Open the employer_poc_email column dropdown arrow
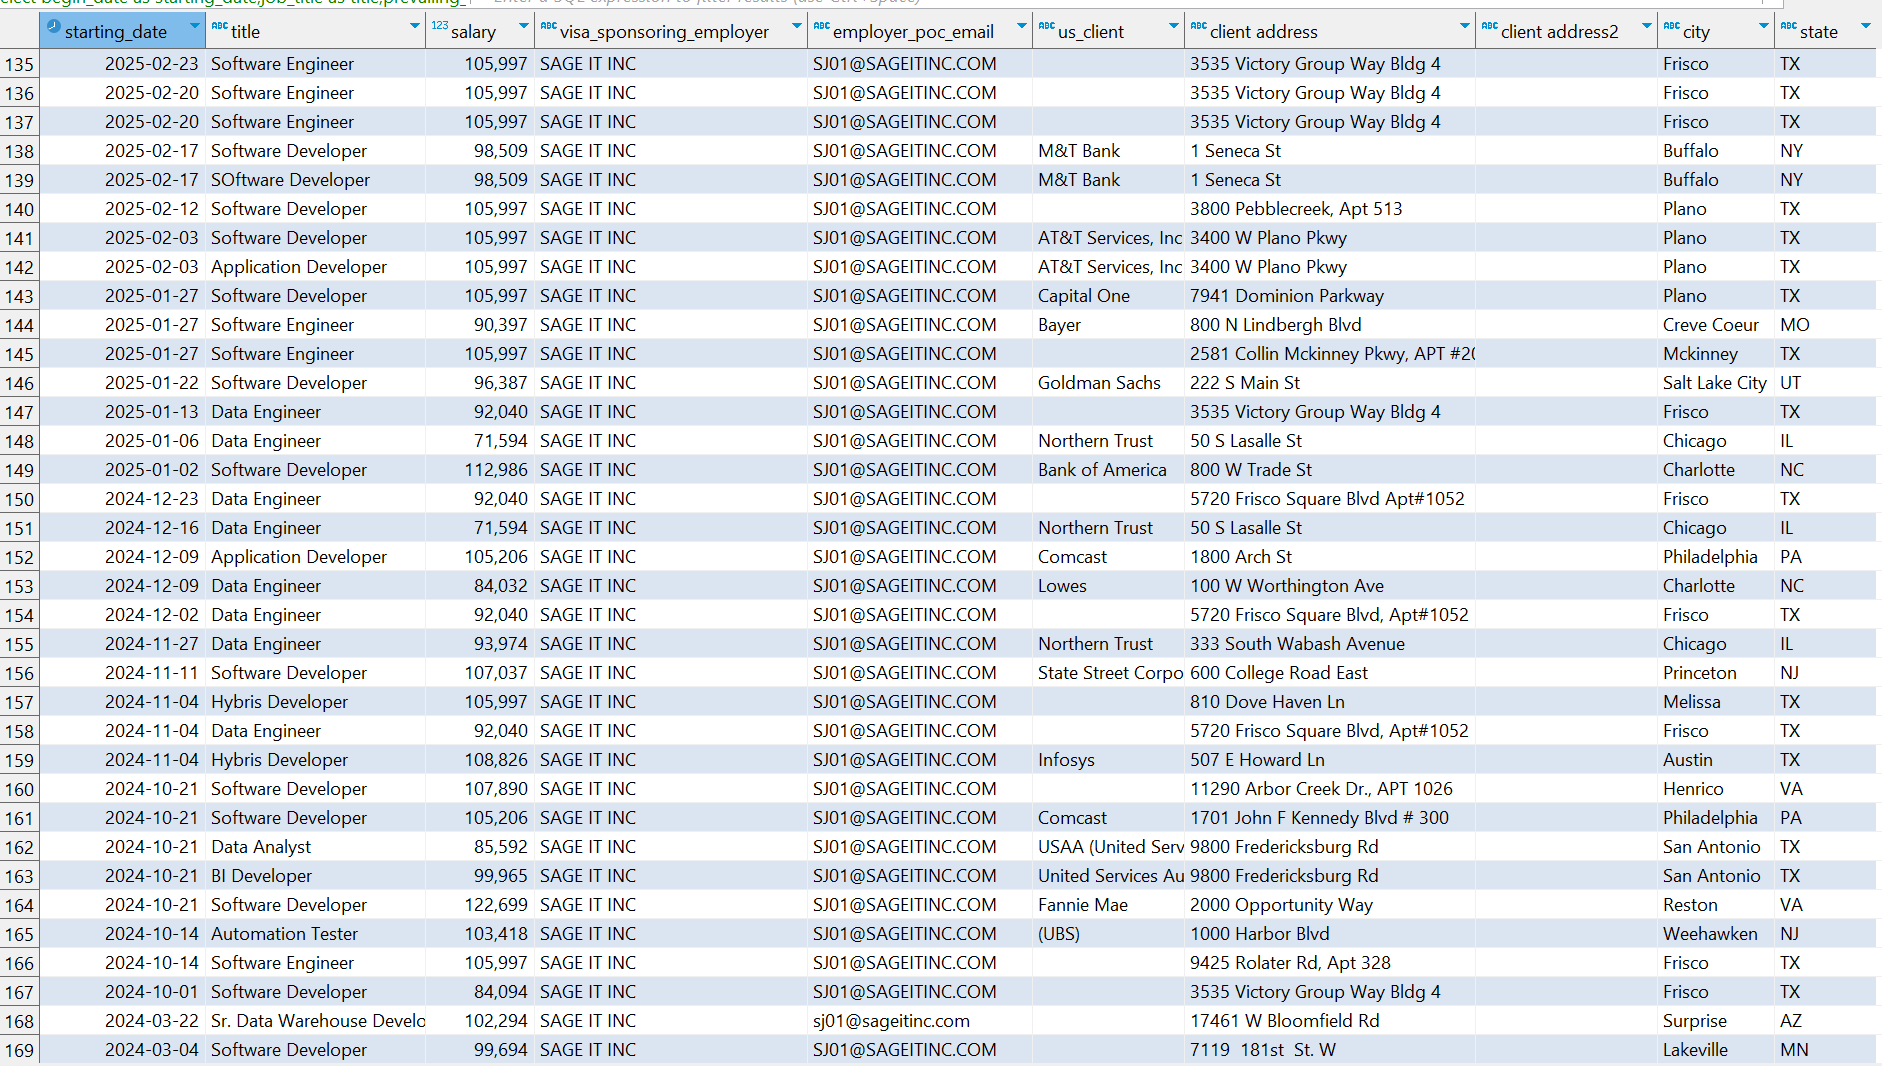Viewport: 1882px width, 1066px height. tap(1022, 26)
